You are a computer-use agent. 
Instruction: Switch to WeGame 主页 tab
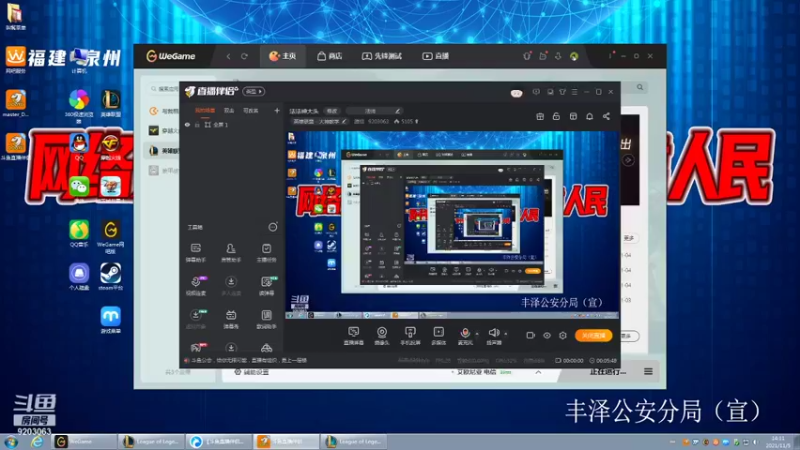(x=283, y=56)
